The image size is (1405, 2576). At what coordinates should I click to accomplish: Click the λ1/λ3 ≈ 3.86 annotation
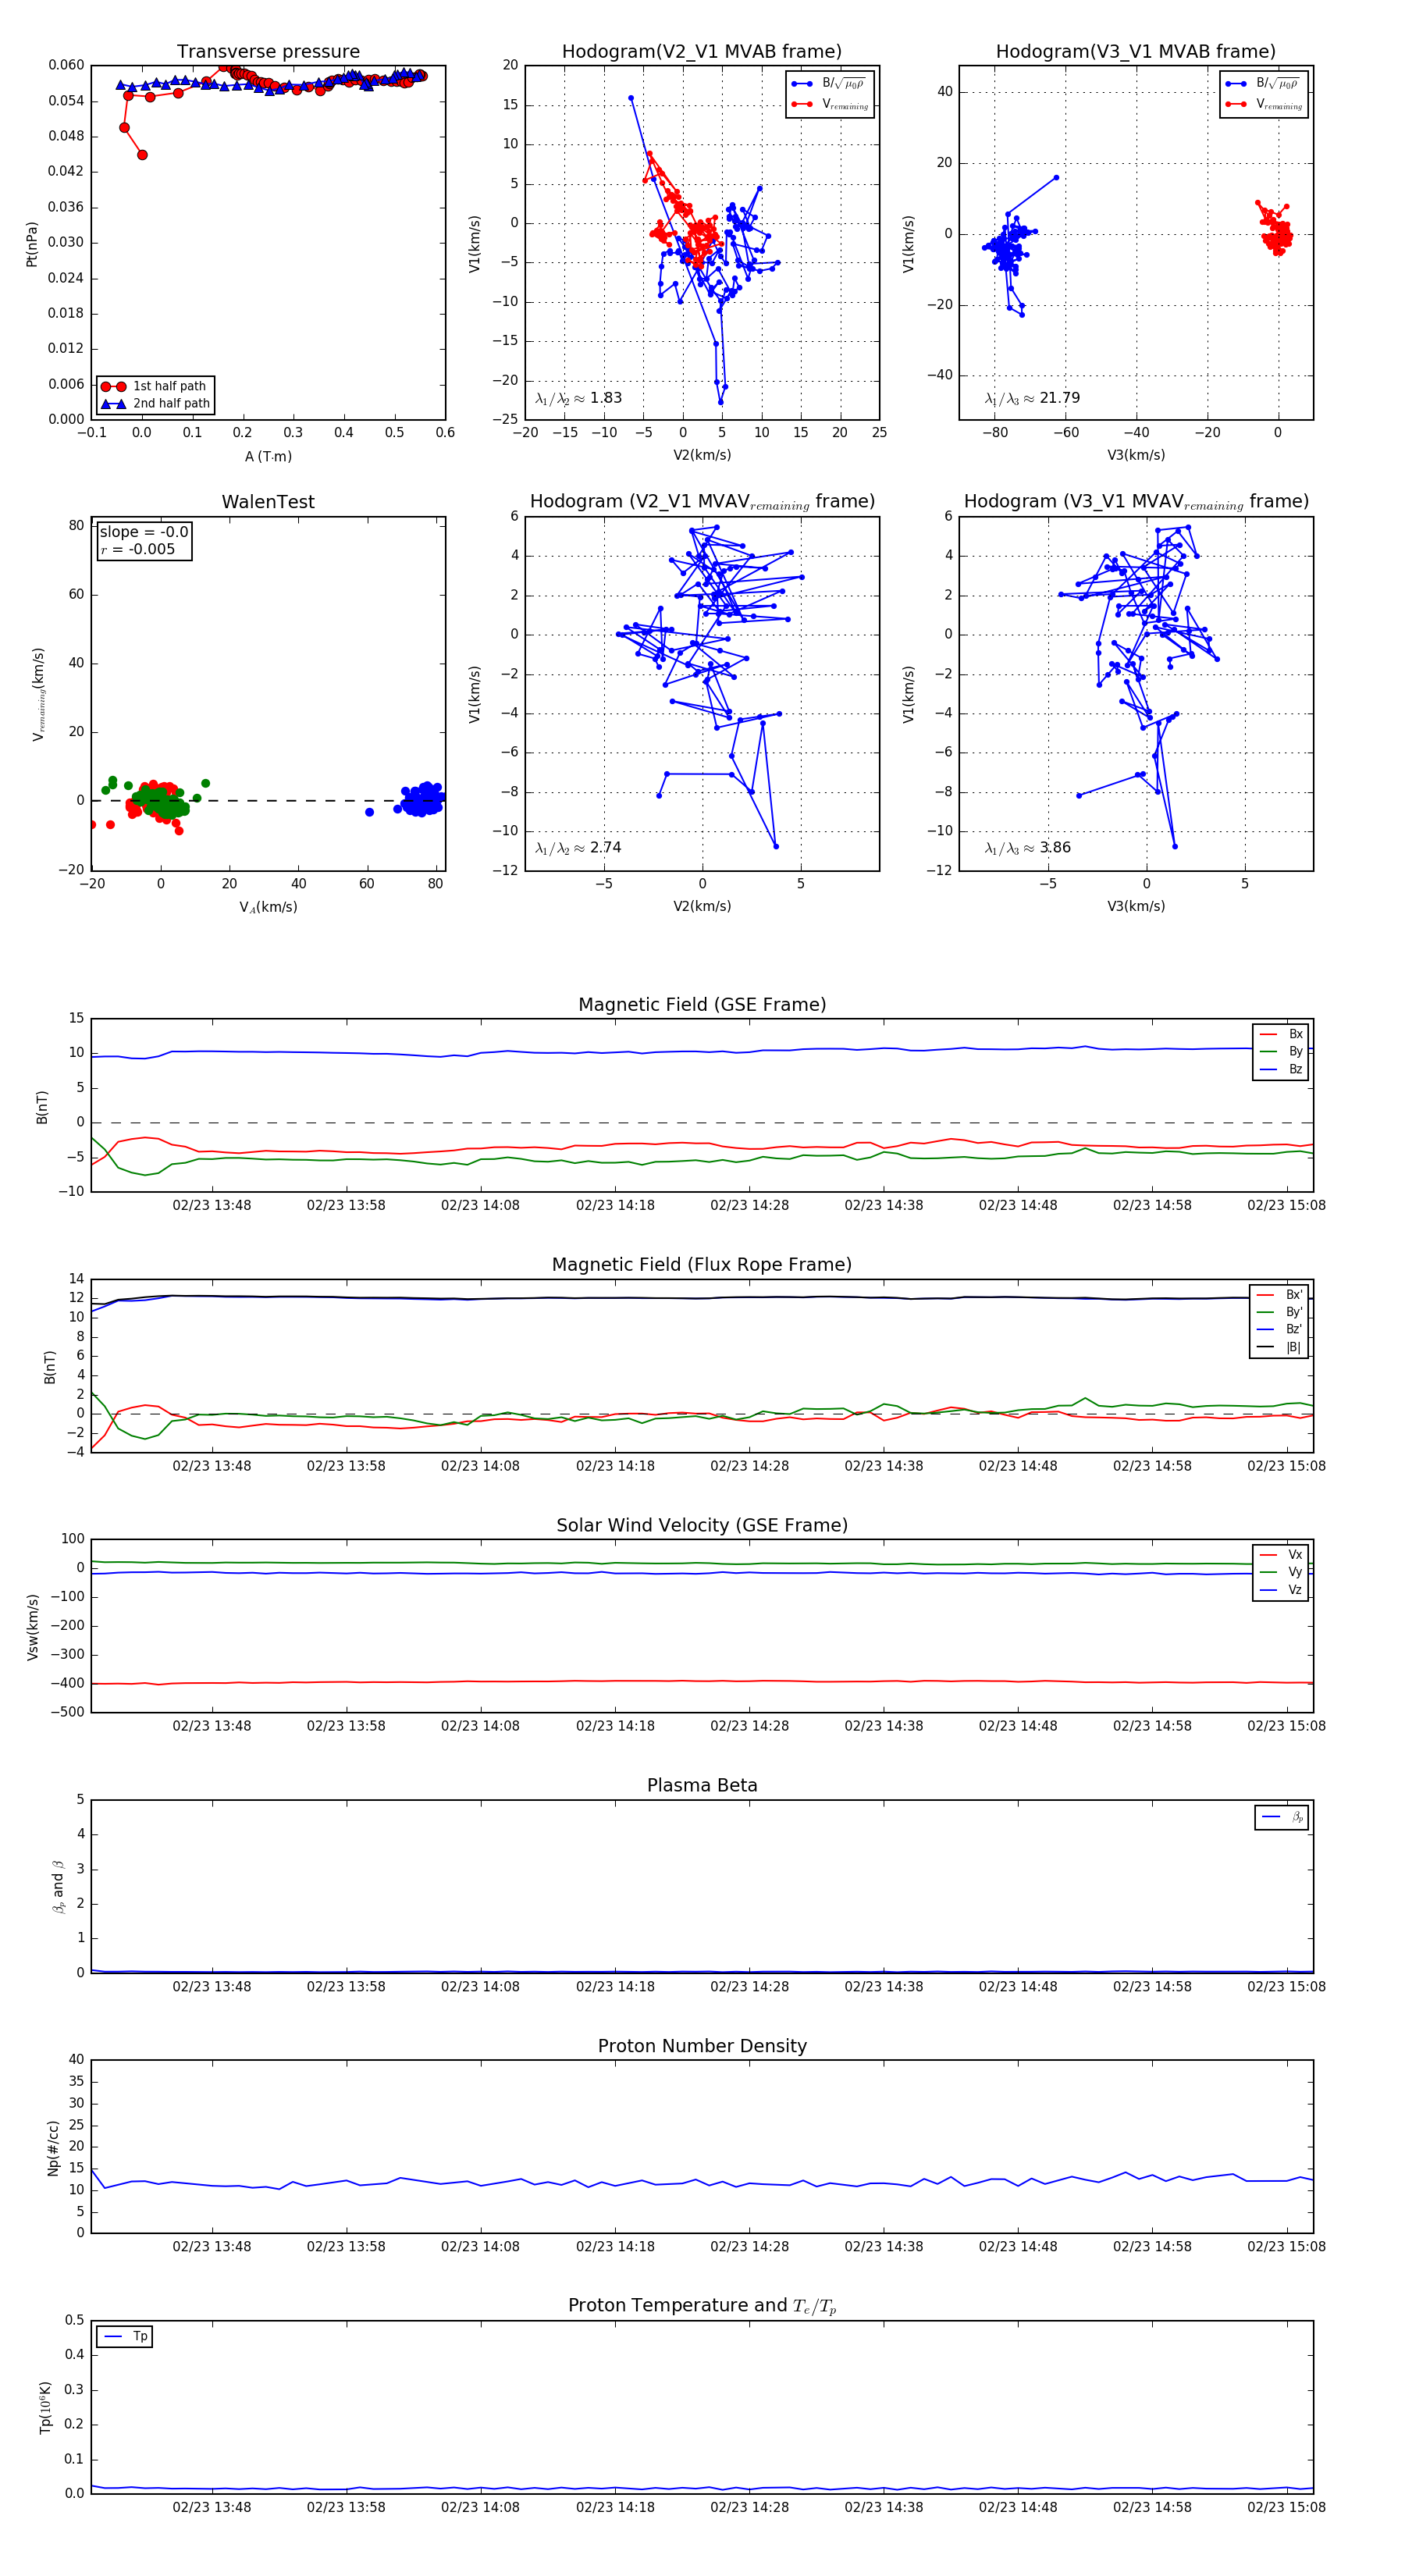1027,848
